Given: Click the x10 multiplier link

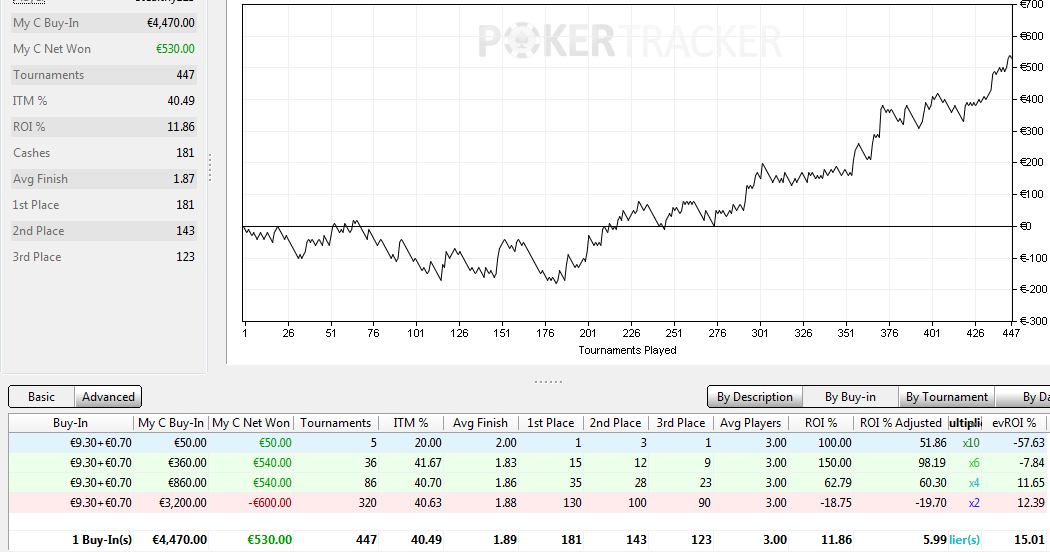Looking at the screenshot, I should click(x=971, y=443).
